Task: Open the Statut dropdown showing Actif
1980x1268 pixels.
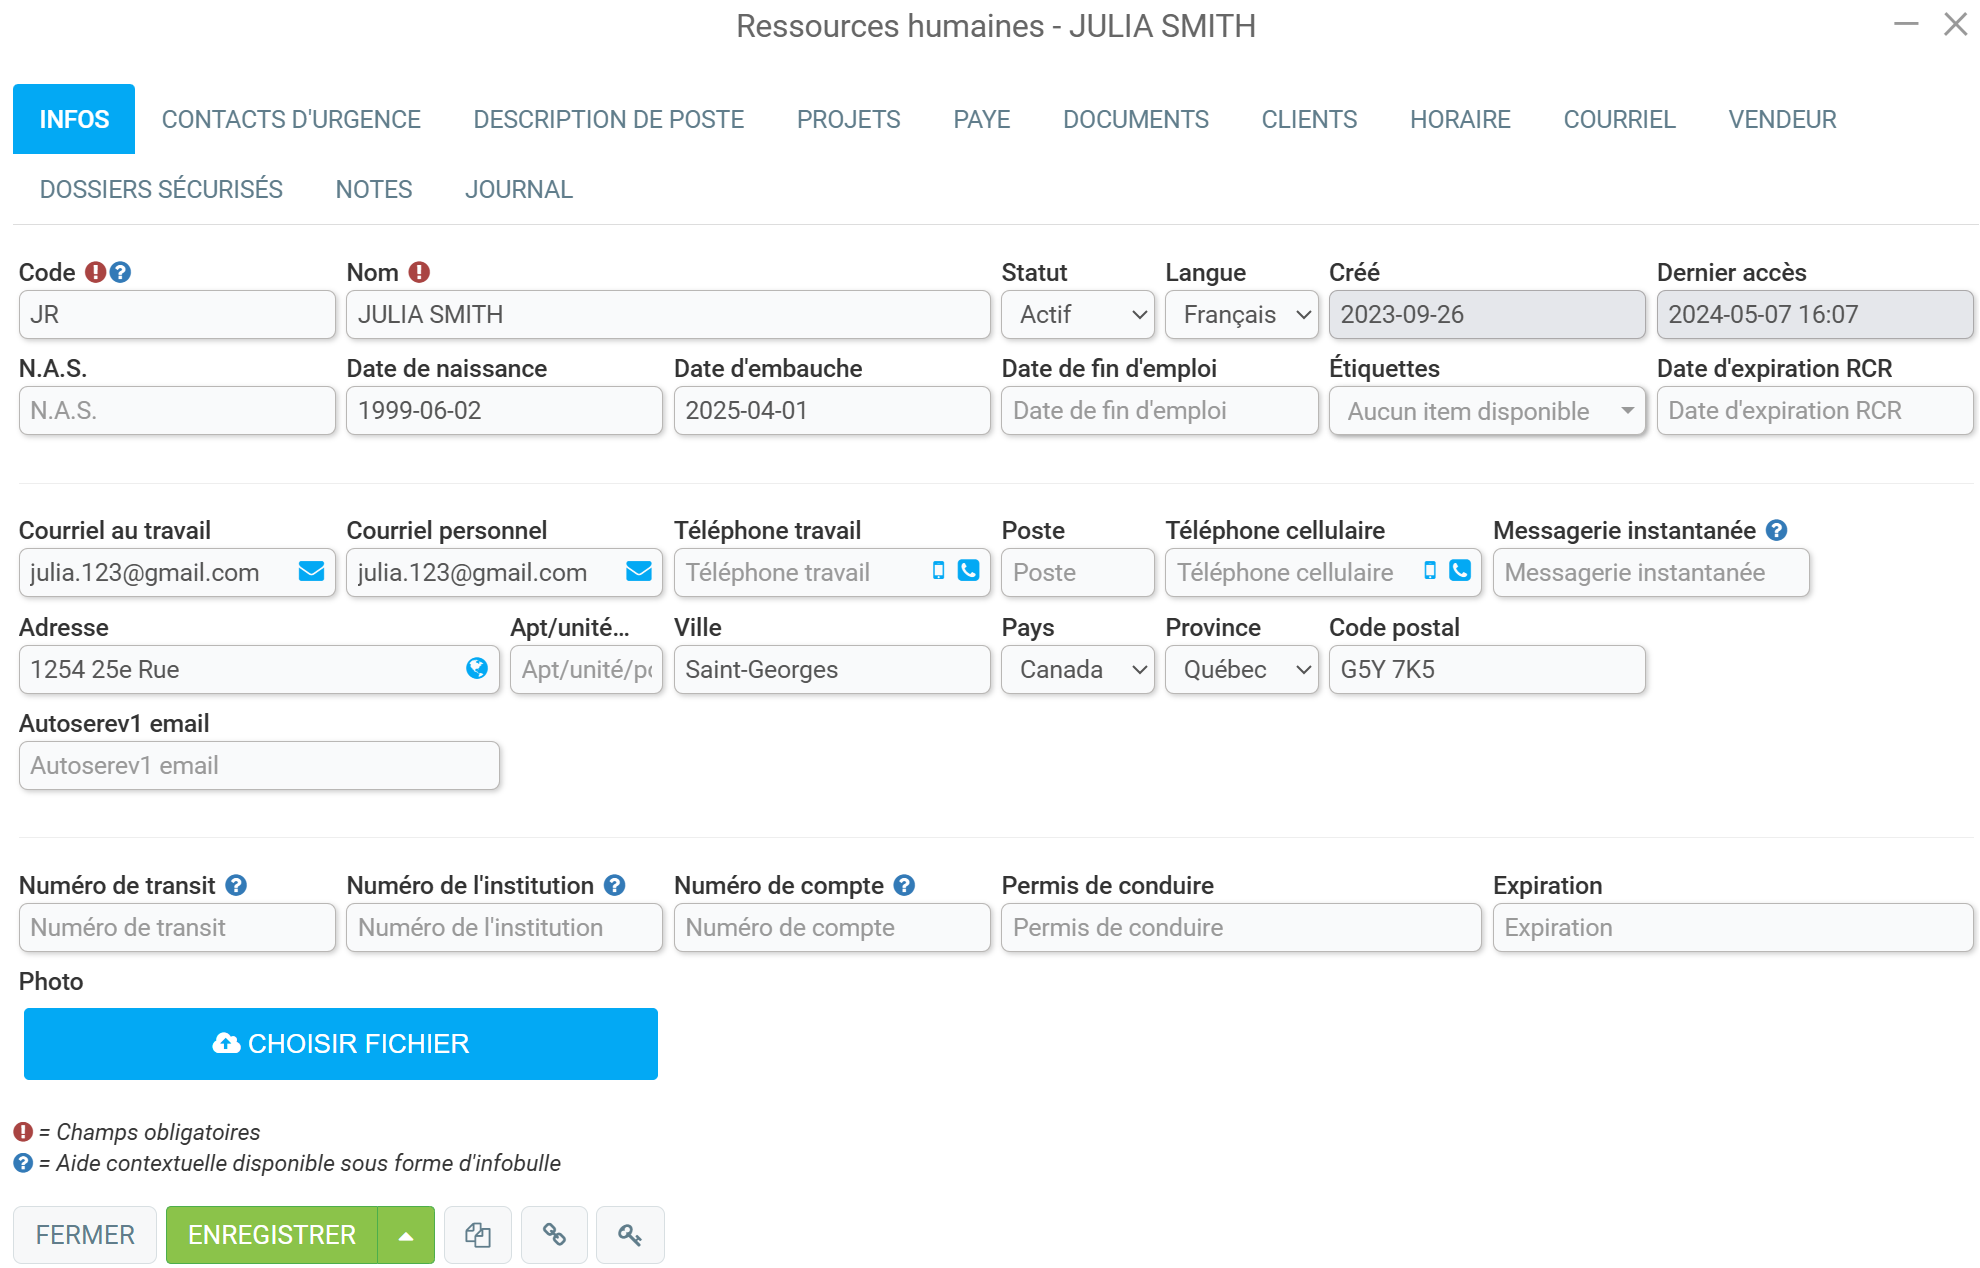Action: tap(1078, 315)
